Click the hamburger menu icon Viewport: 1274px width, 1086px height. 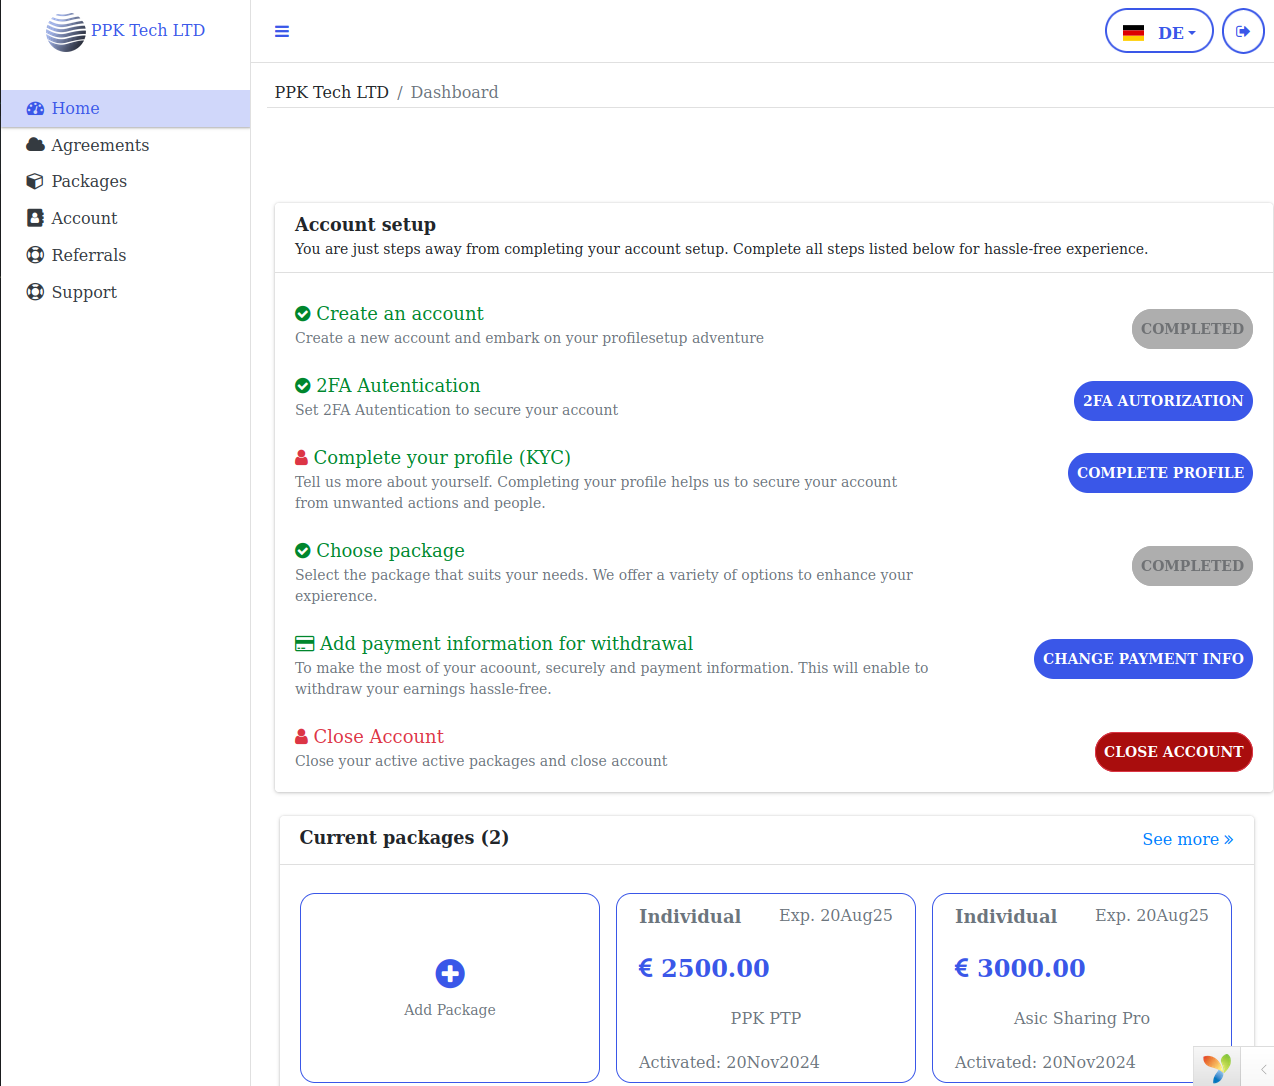(282, 32)
